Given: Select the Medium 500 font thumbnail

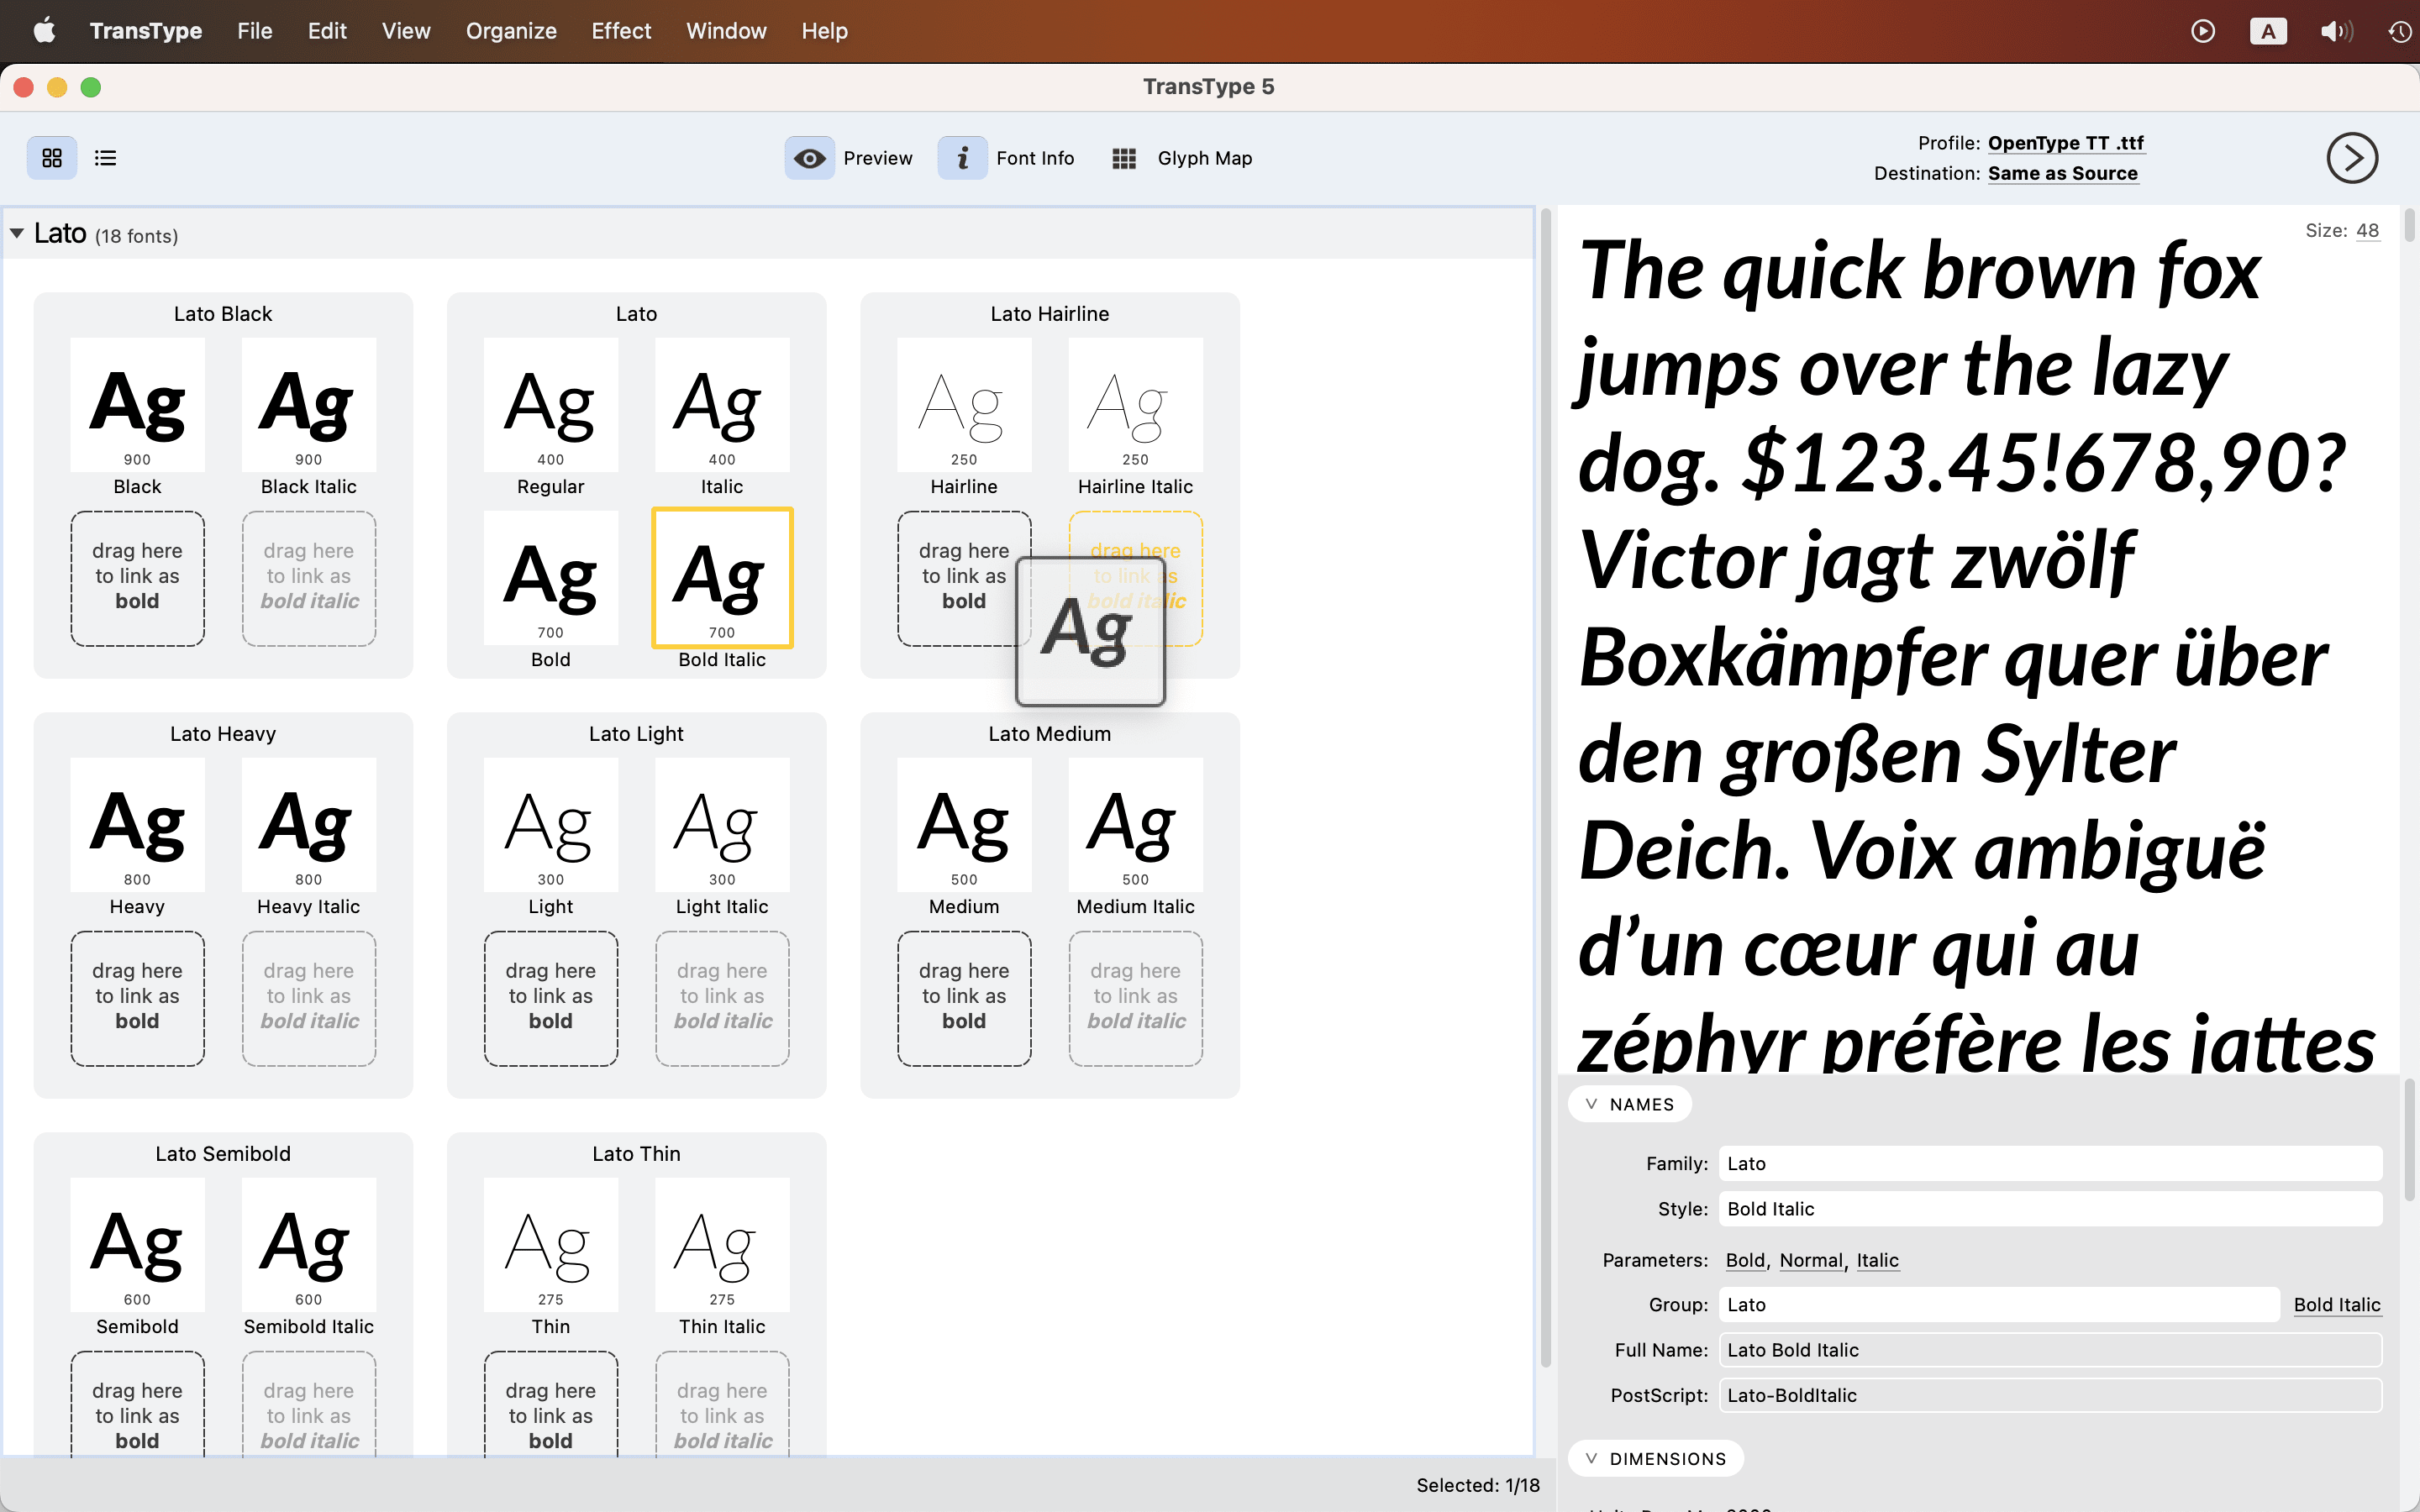Looking at the screenshot, I should (964, 824).
